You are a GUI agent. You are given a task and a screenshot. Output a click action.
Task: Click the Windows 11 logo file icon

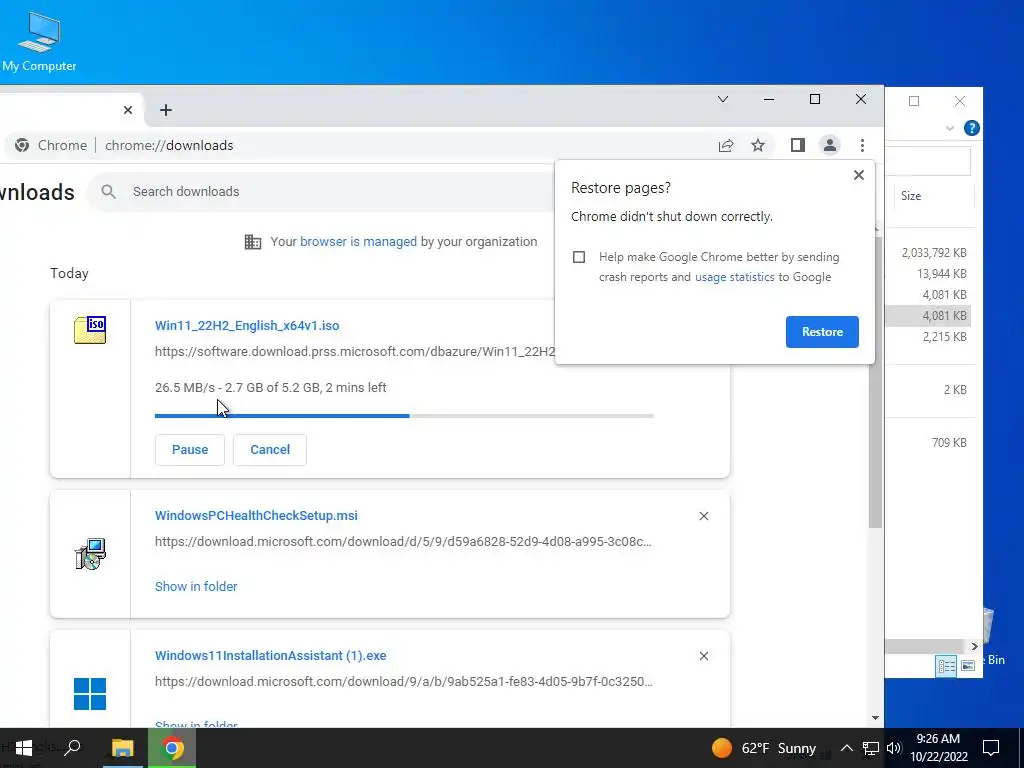pyautogui.click(x=90, y=694)
